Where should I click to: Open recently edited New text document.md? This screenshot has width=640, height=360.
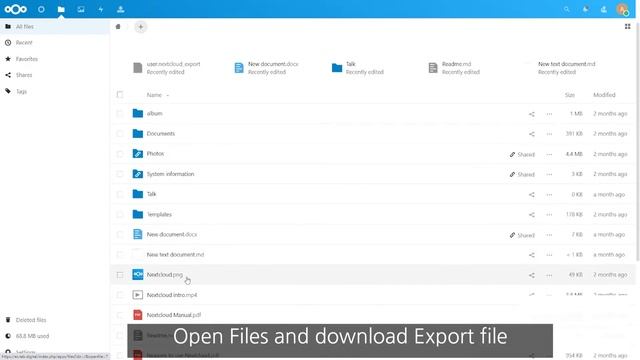tap(566, 68)
